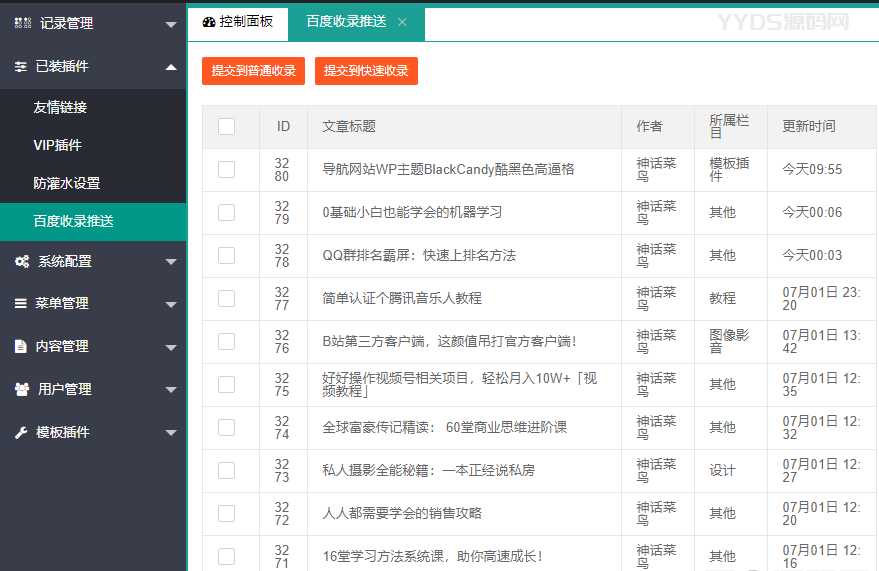
Task: Click the 模板插件 wrench icon
Action: (21, 432)
